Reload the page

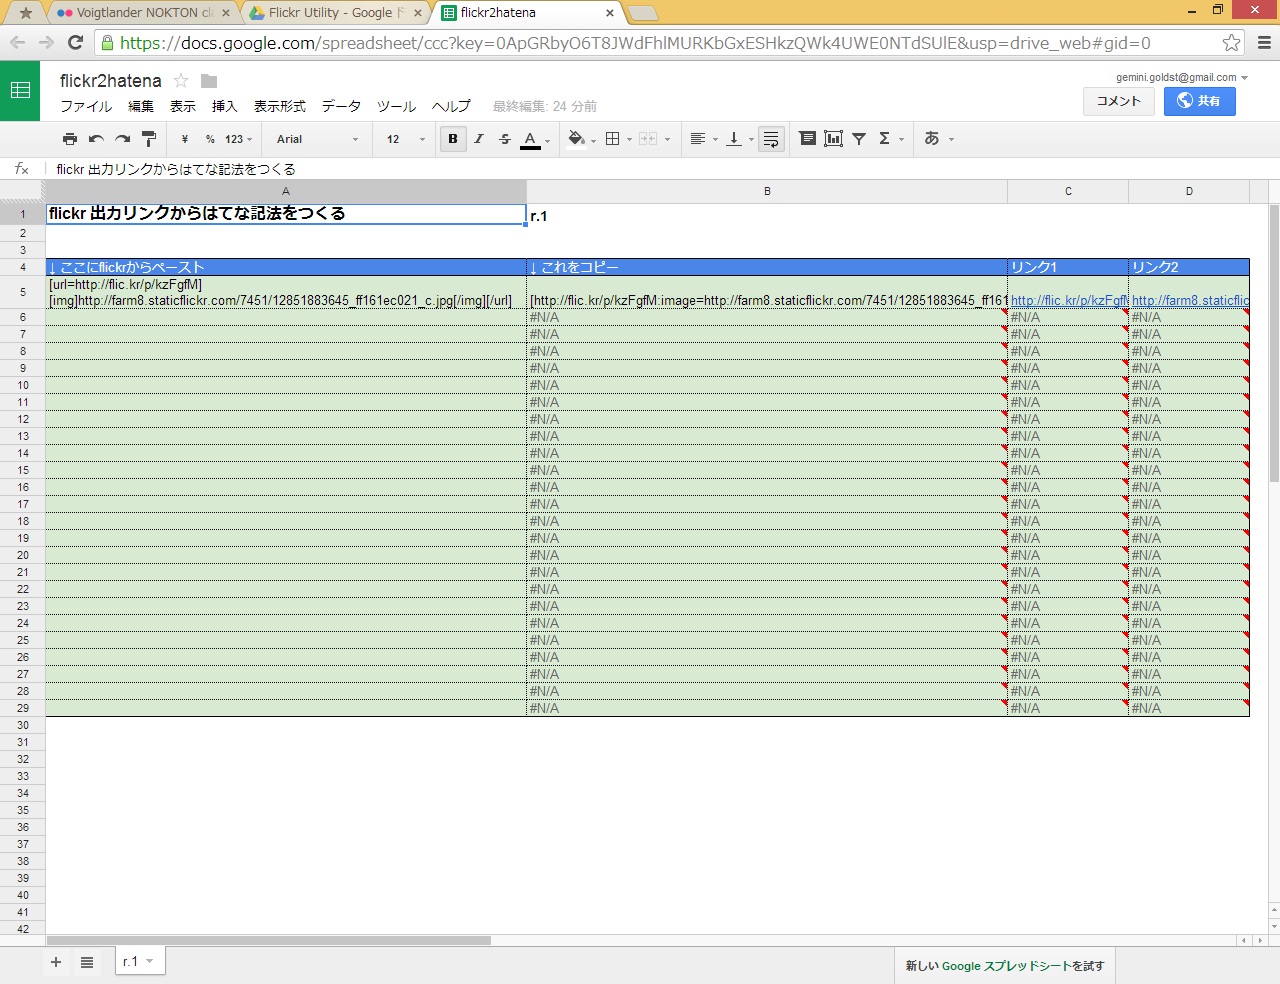(x=75, y=43)
